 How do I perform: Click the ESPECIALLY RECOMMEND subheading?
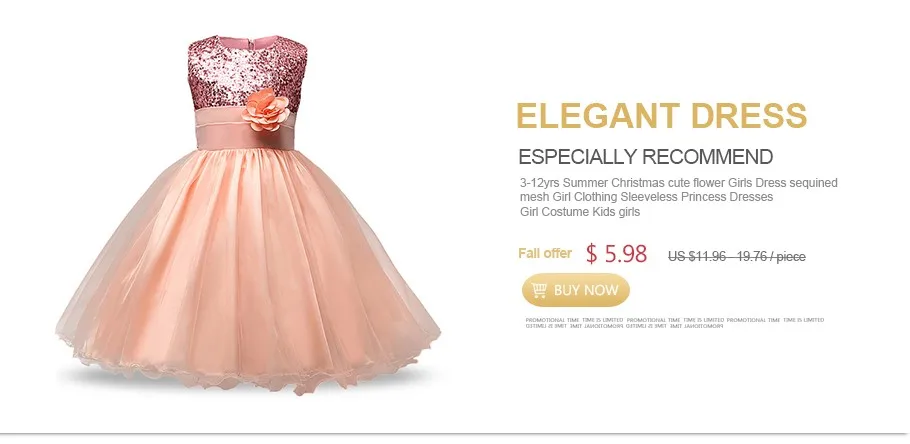click(645, 157)
